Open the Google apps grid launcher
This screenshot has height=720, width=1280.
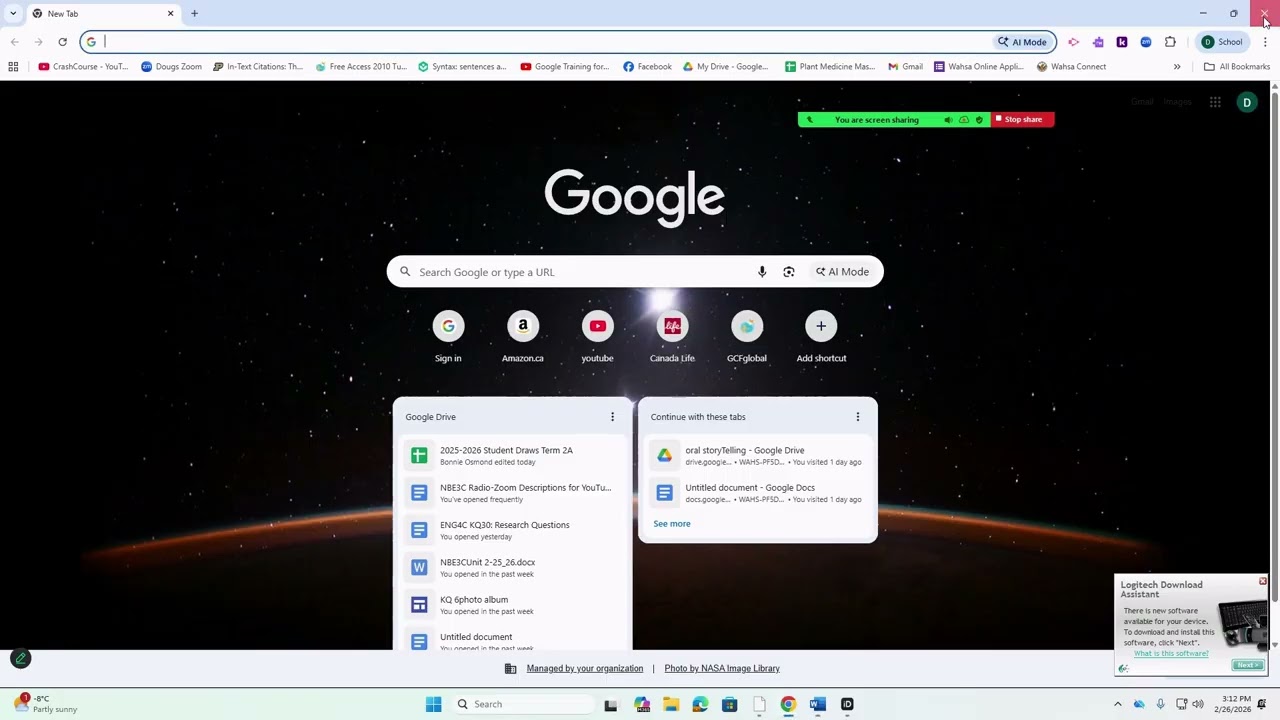[x=1215, y=102]
